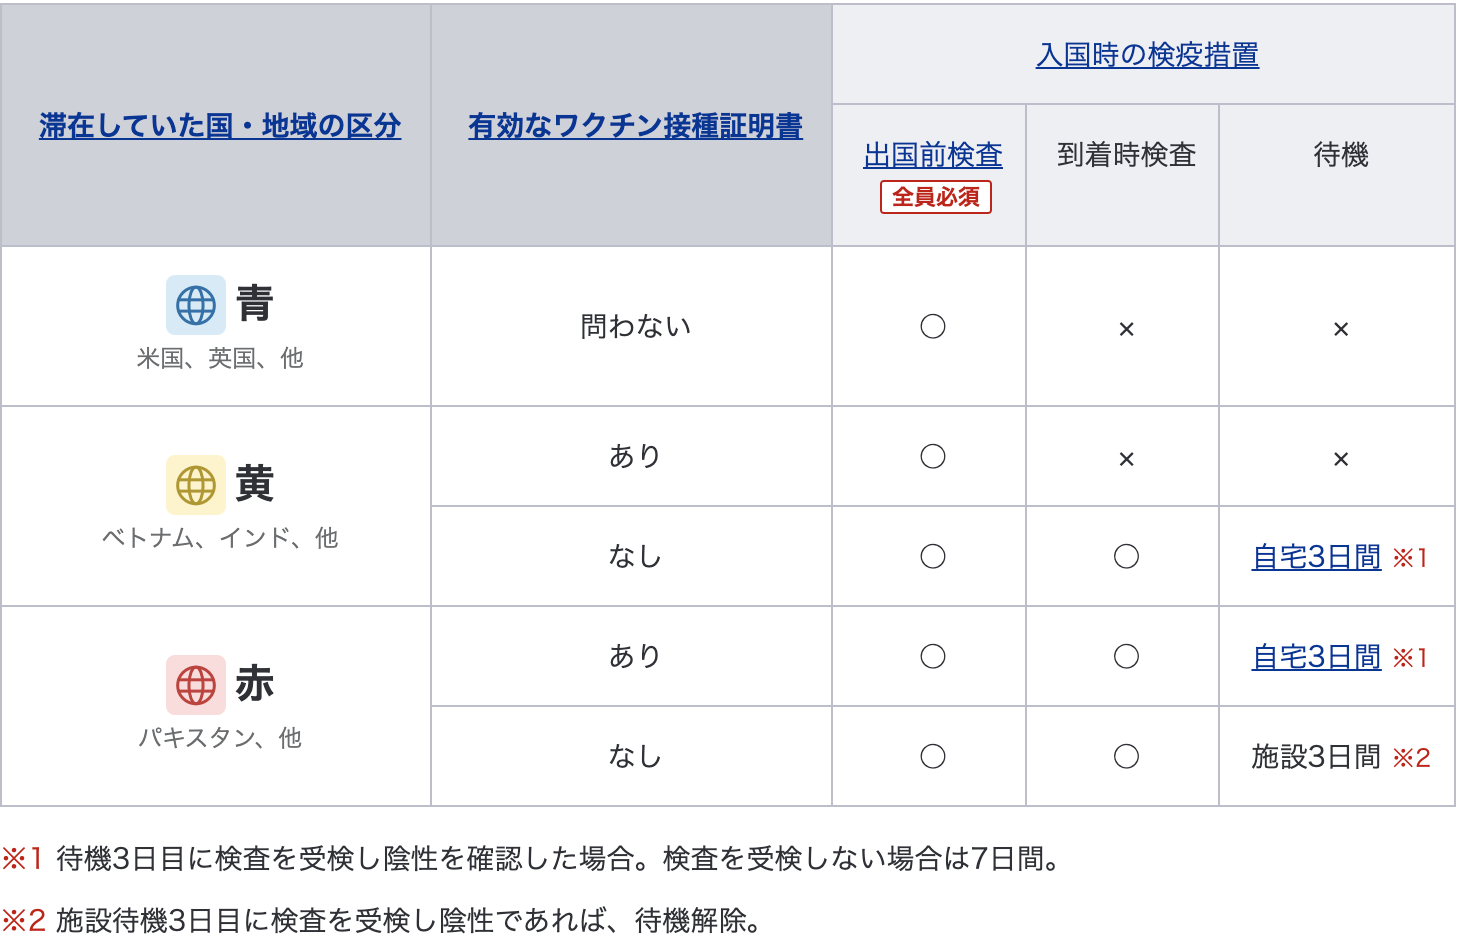Click 到着時検査 circle in yellow なし row
Viewport: 1460px width, 944px height.
(x=1126, y=556)
